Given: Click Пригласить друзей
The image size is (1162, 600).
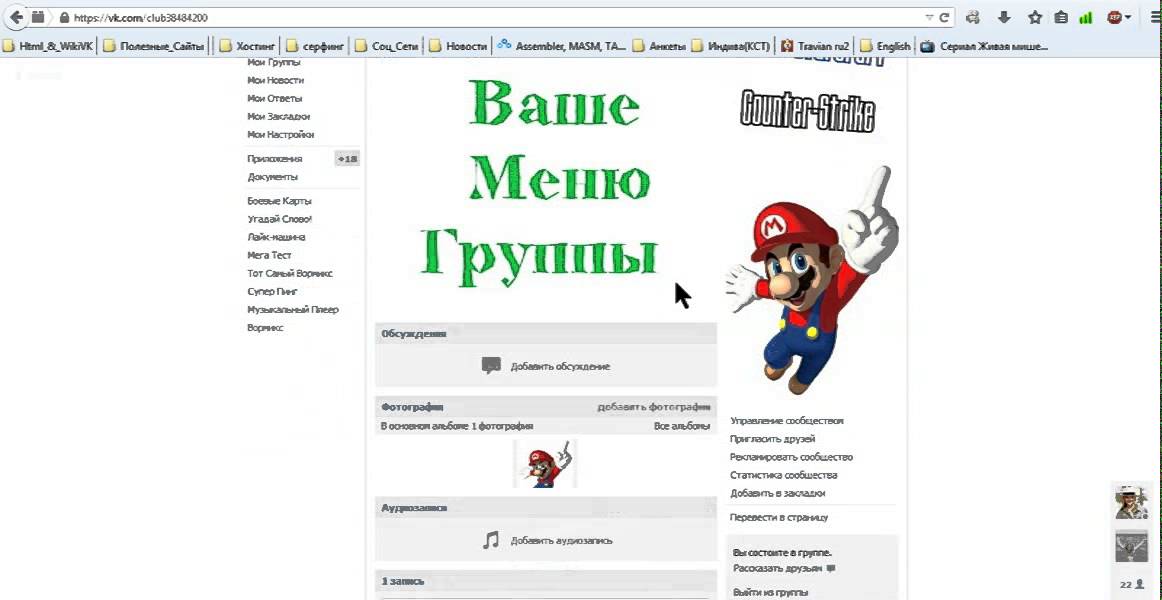Looking at the screenshot, I should (772, 439).
